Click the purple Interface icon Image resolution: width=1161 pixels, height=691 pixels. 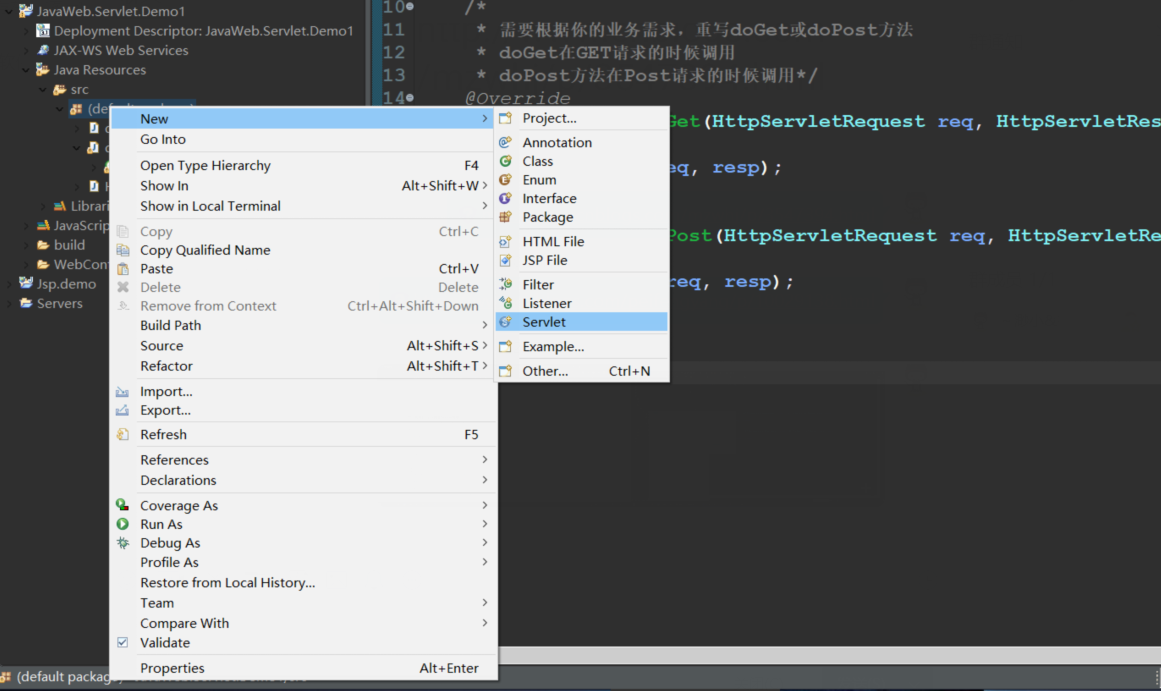506,198
